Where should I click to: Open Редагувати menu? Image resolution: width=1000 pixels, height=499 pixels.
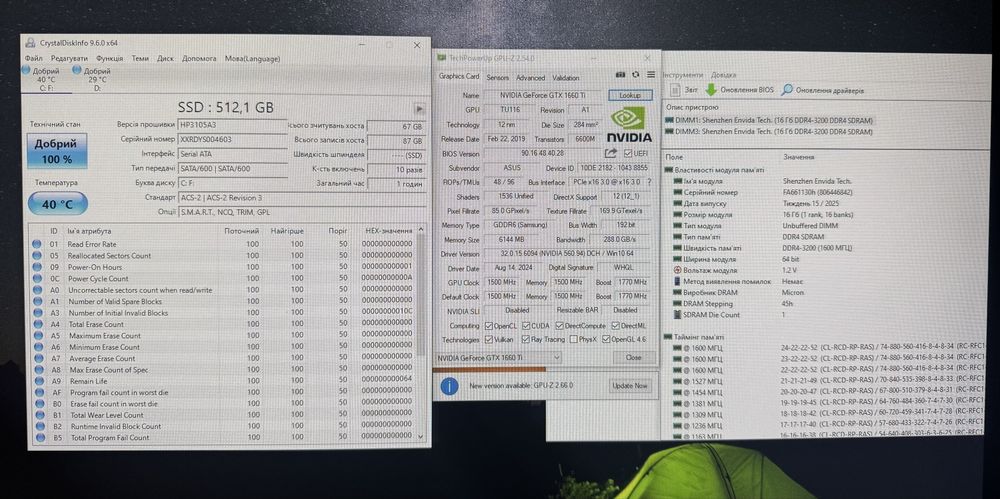point(70,58)
